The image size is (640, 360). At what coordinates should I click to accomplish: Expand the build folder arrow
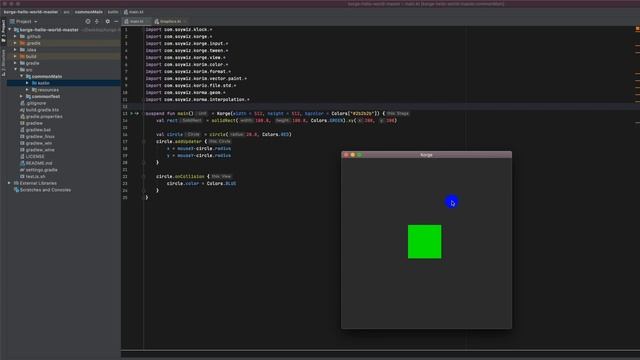click(16, 56)
